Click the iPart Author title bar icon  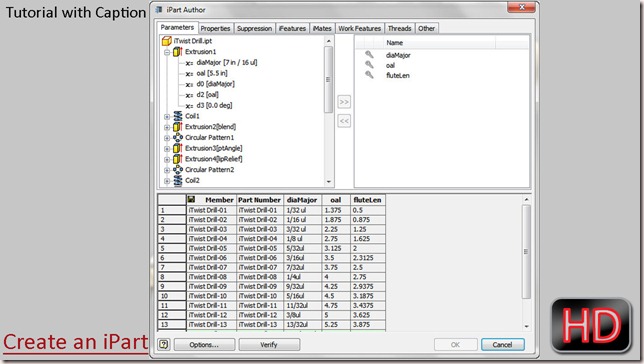point(159,9)
